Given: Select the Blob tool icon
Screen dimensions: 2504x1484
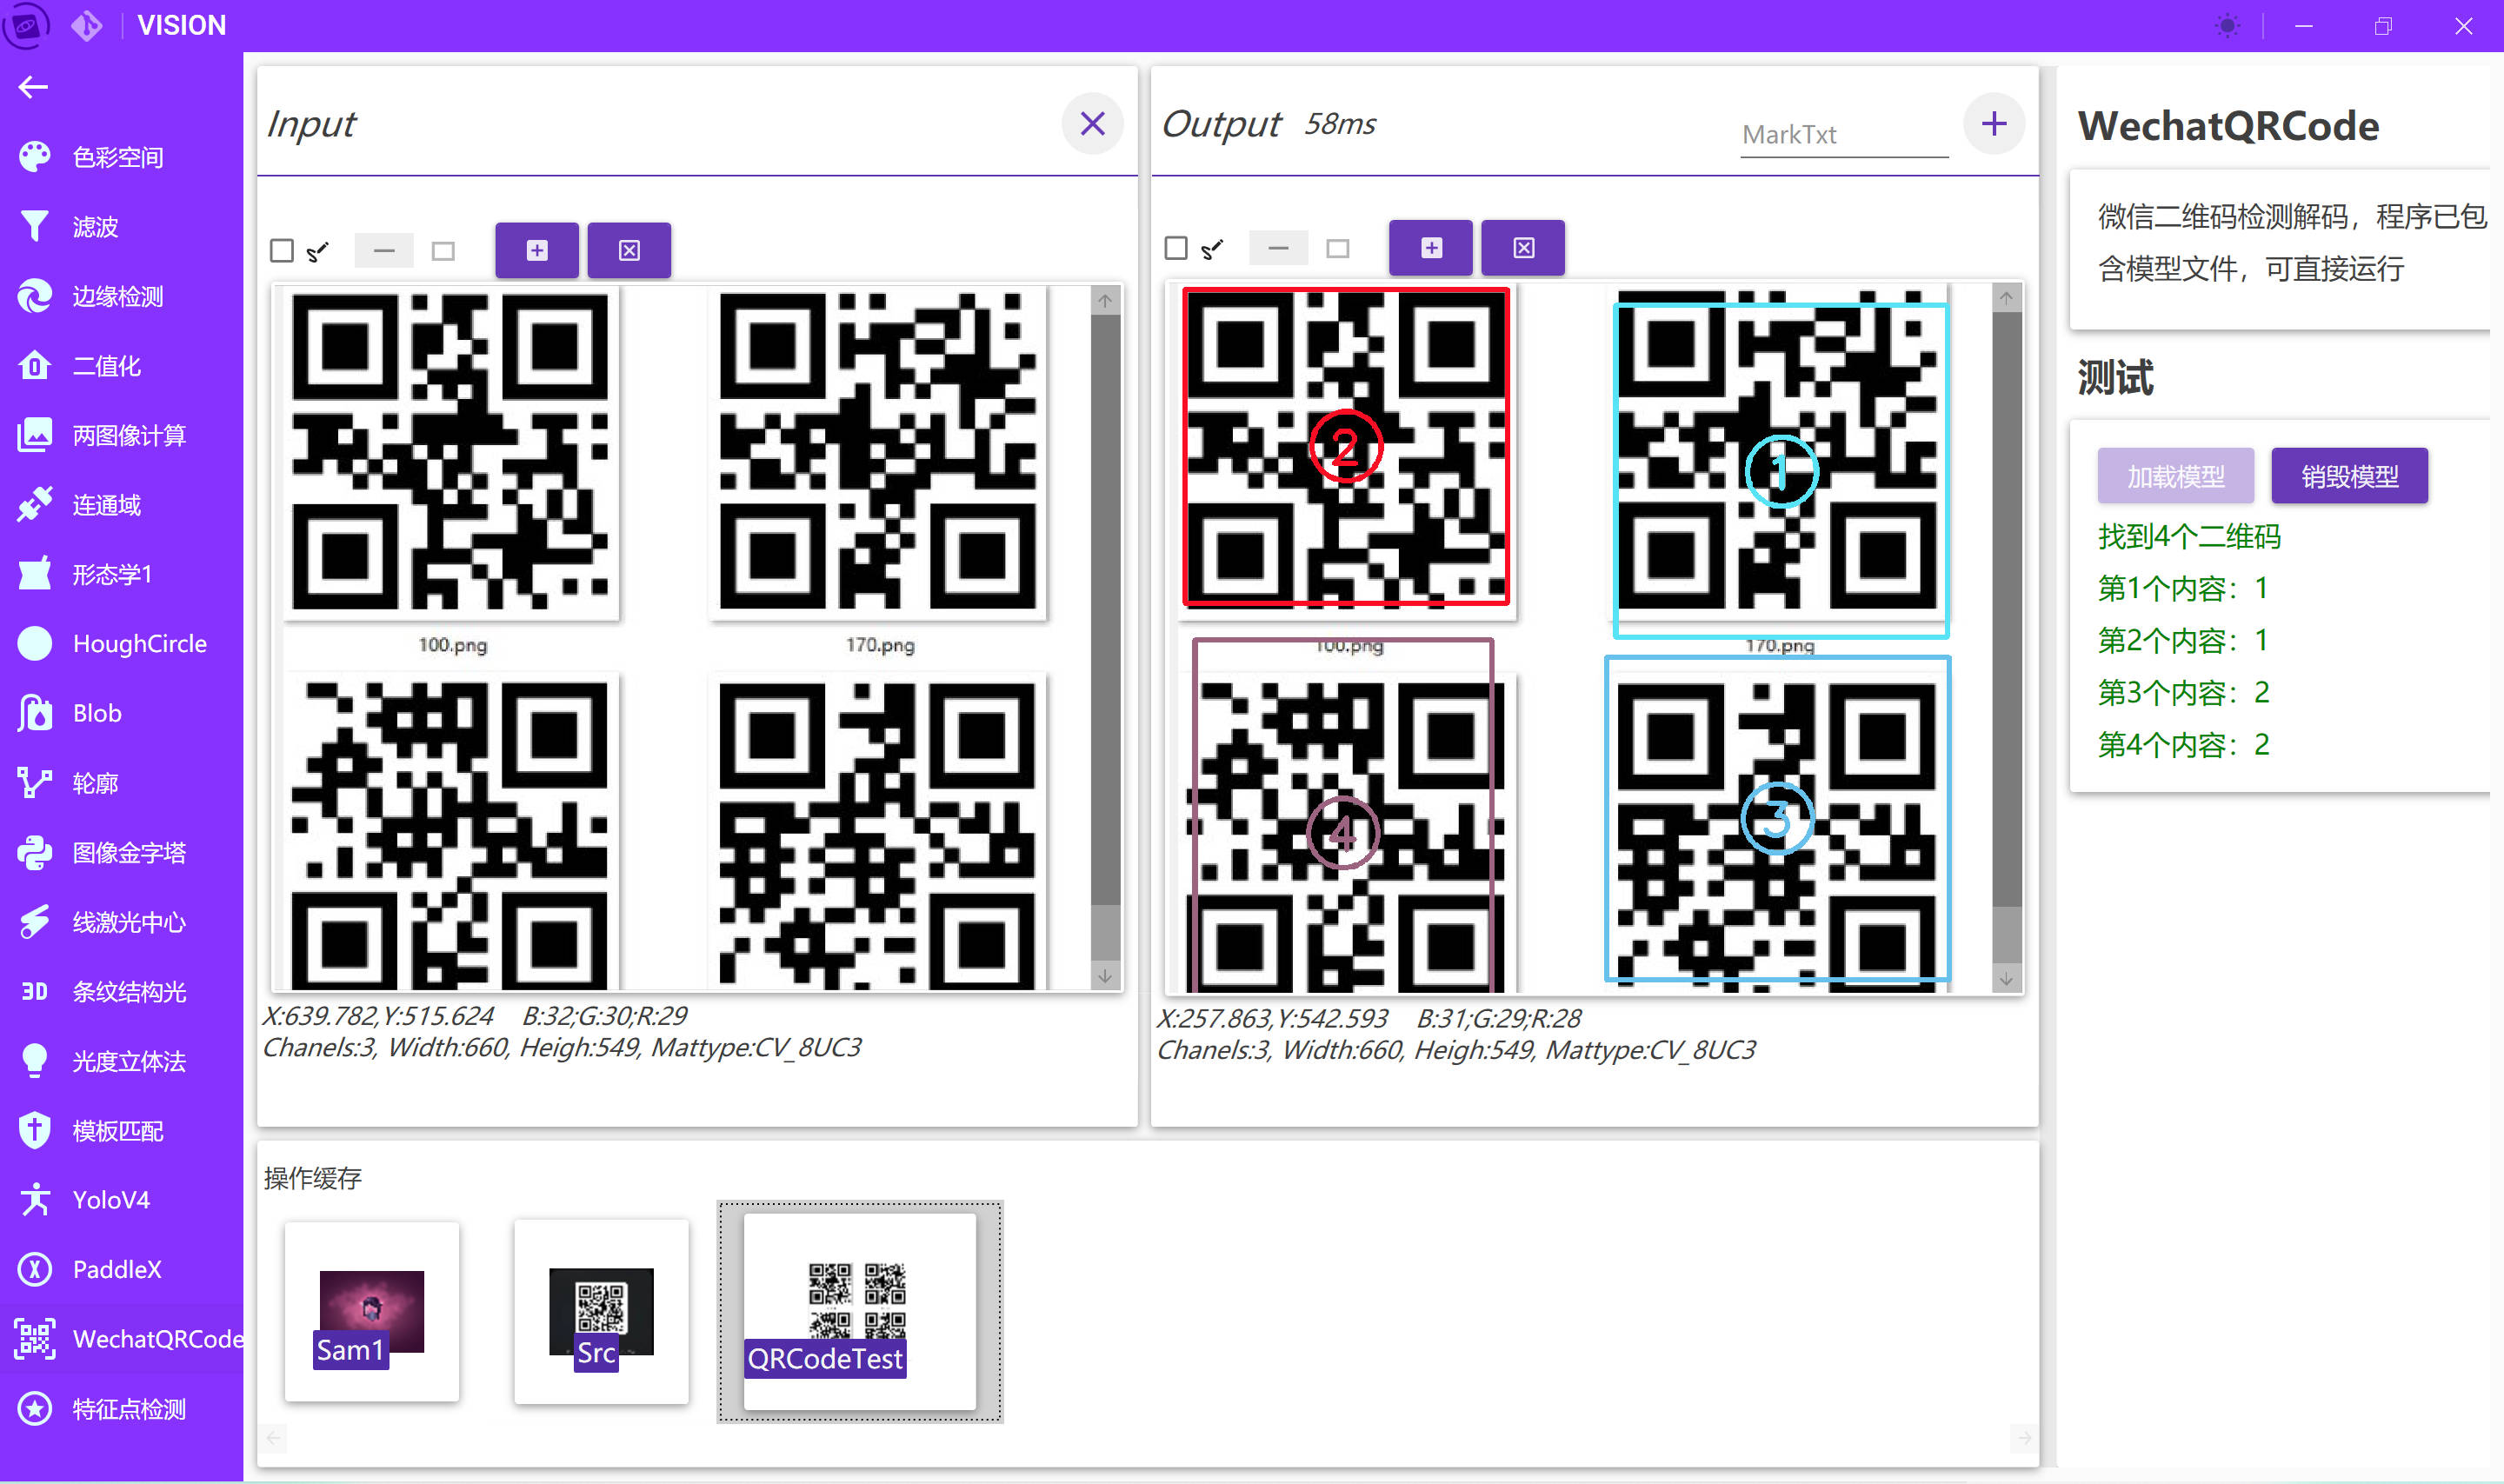Looking at the screenshot, I should coord(34,713).
